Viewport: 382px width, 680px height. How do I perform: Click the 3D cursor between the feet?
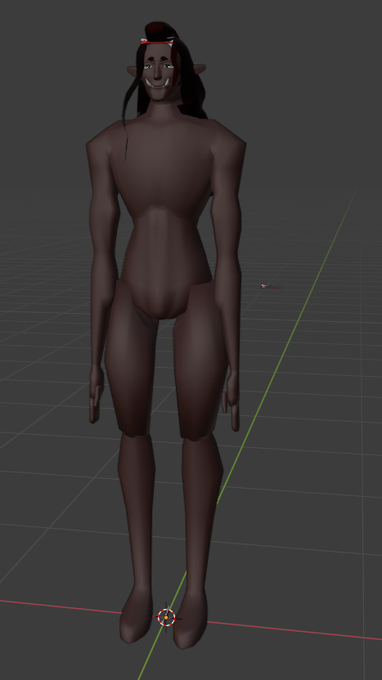tap(166, 617)
